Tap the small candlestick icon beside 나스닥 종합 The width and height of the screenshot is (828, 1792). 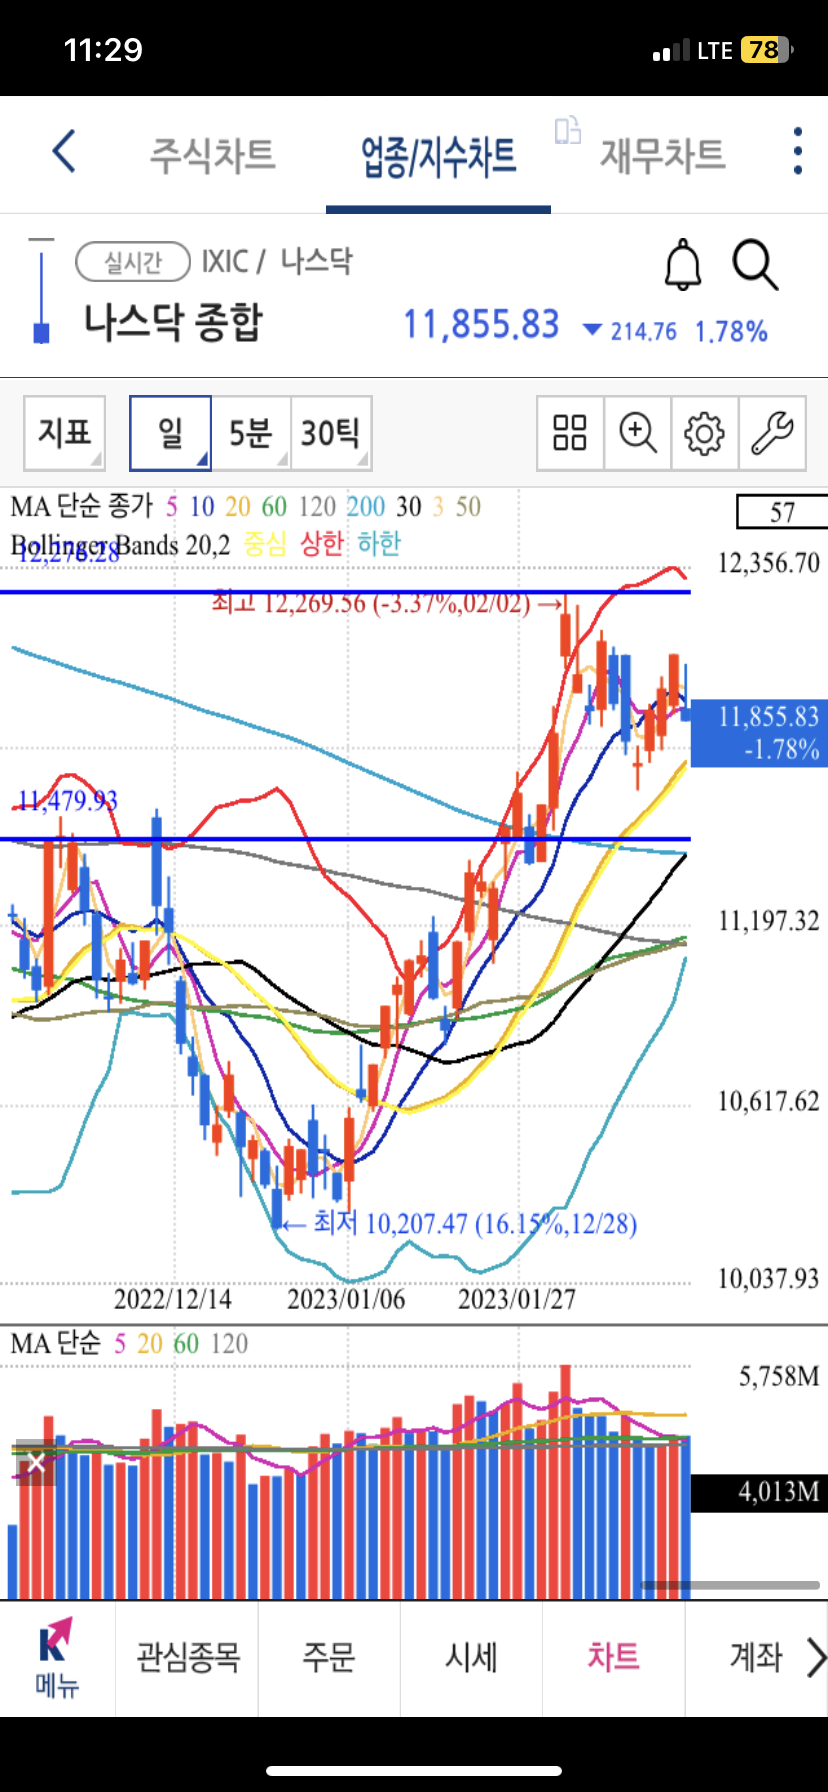[41, 291]
